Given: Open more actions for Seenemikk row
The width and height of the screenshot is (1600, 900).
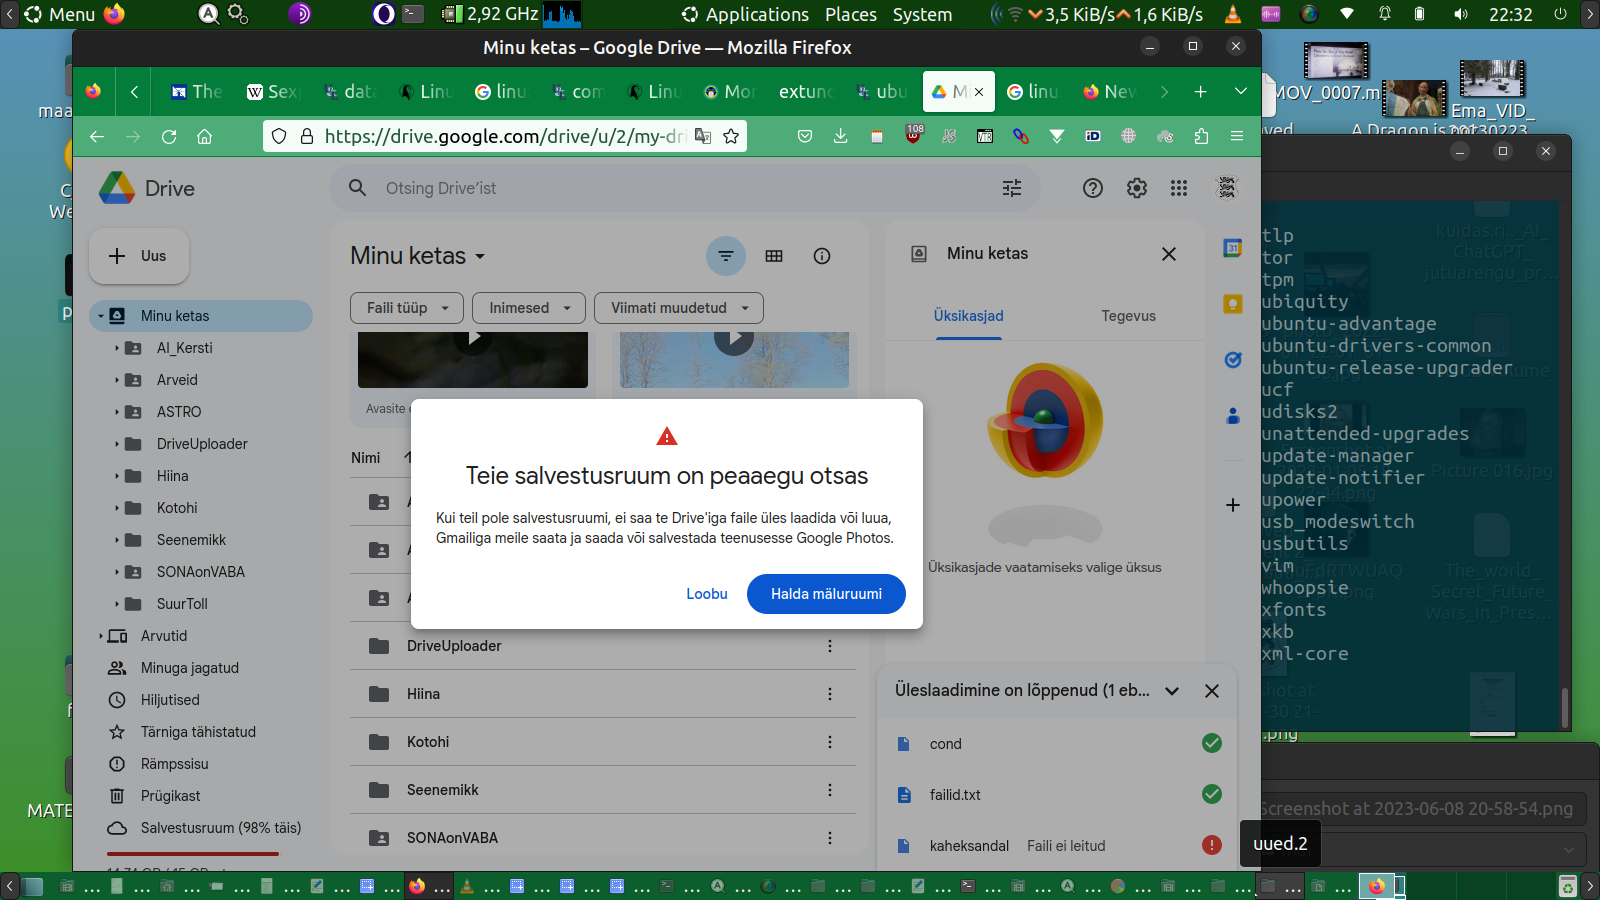Looking at the screenshot, I should tap(830, 790).
